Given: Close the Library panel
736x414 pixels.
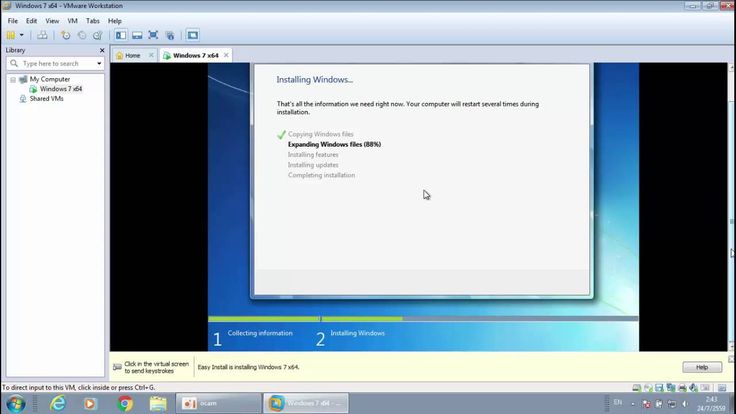Looking at the screenshot, I should point(102,50).
